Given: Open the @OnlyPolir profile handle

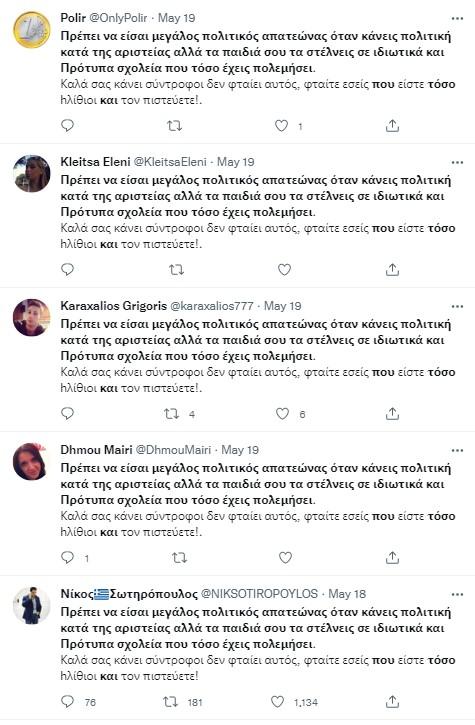Looking at the screenshot, I should pos(118,18).
